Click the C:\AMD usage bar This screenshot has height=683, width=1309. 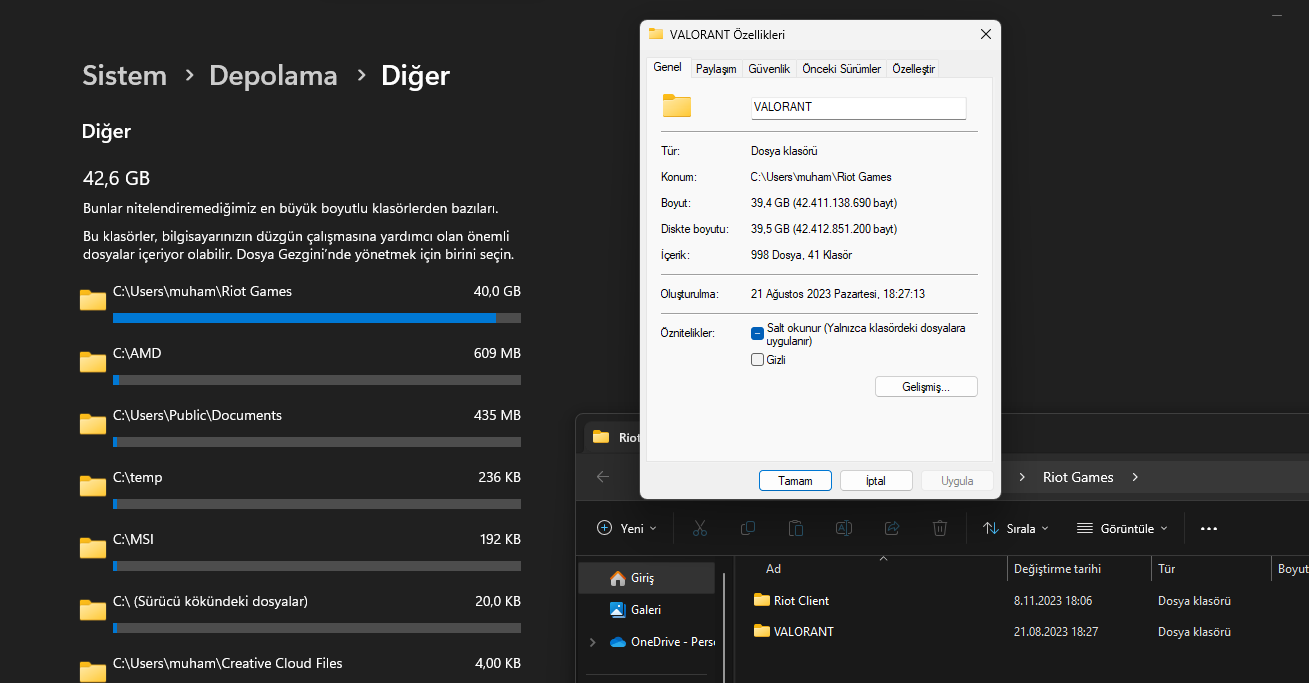(317, 380)
